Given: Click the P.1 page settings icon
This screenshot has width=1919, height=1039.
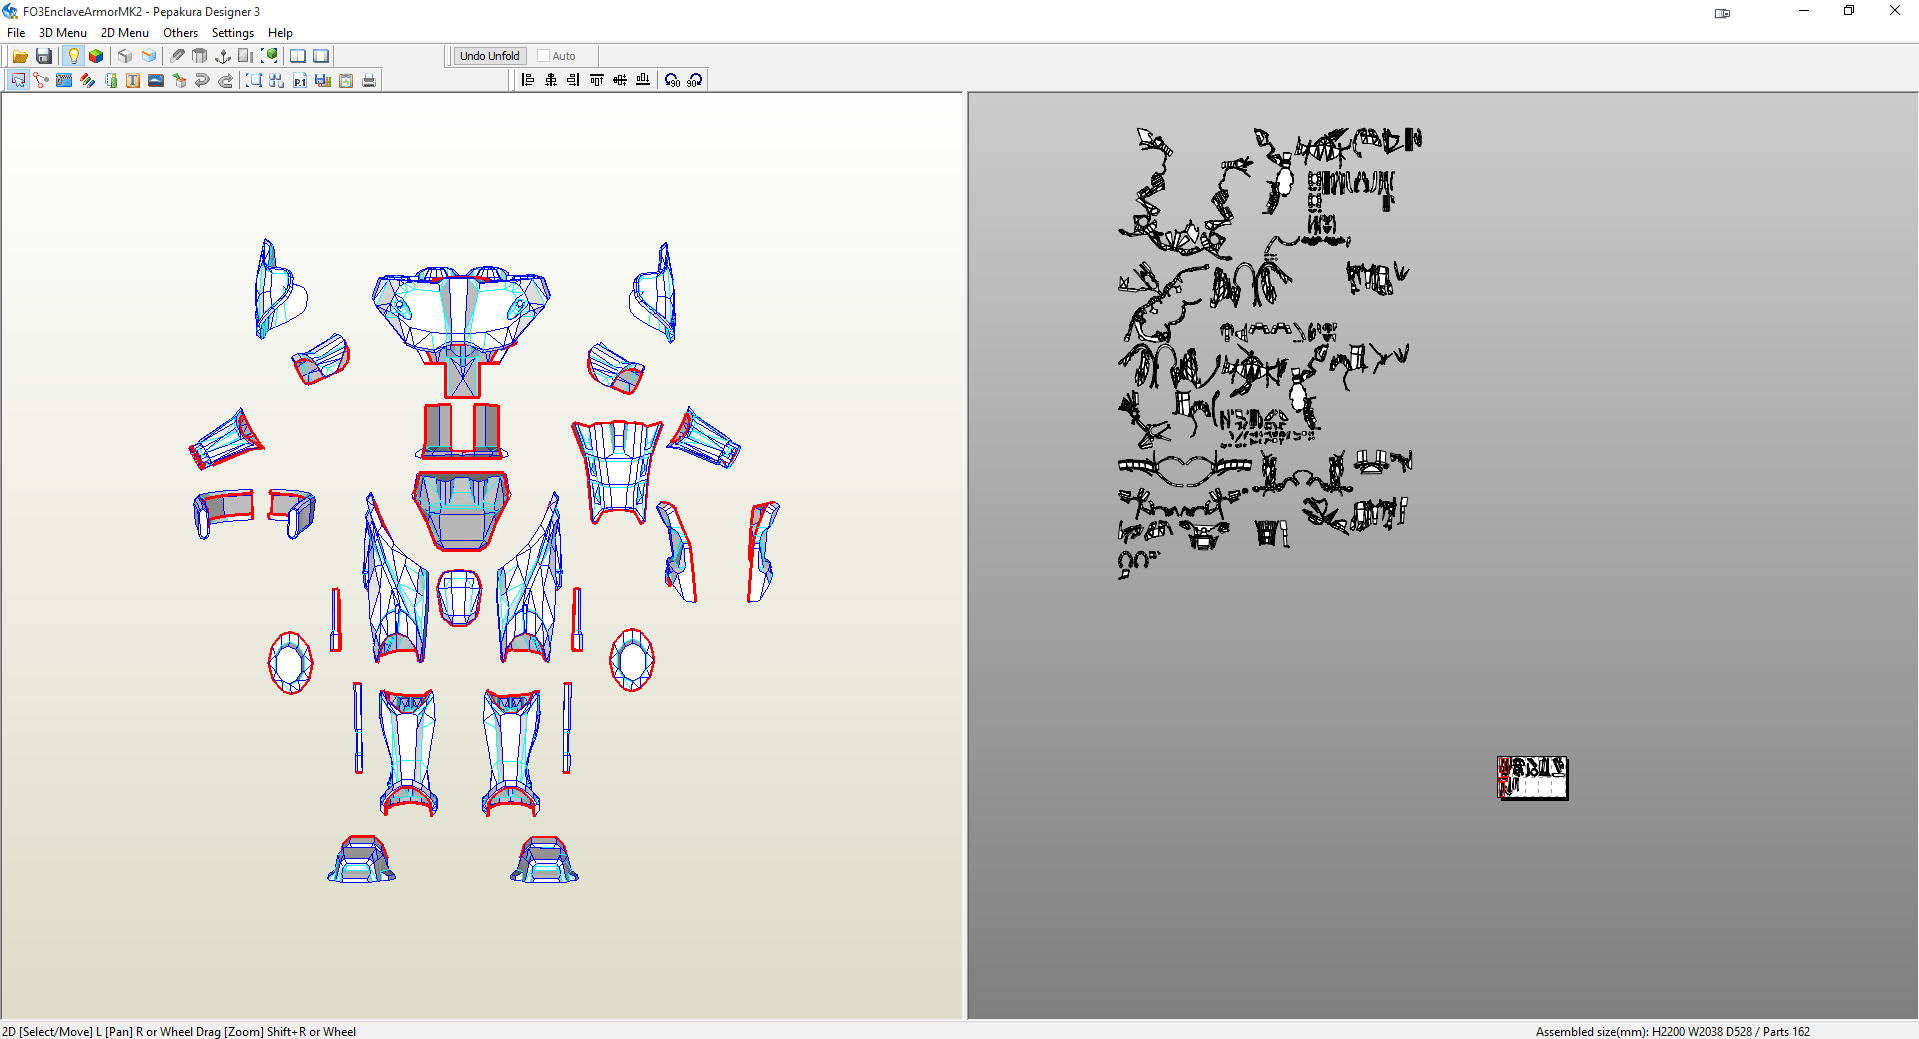Looking at the screenshot, I should 300,80.
